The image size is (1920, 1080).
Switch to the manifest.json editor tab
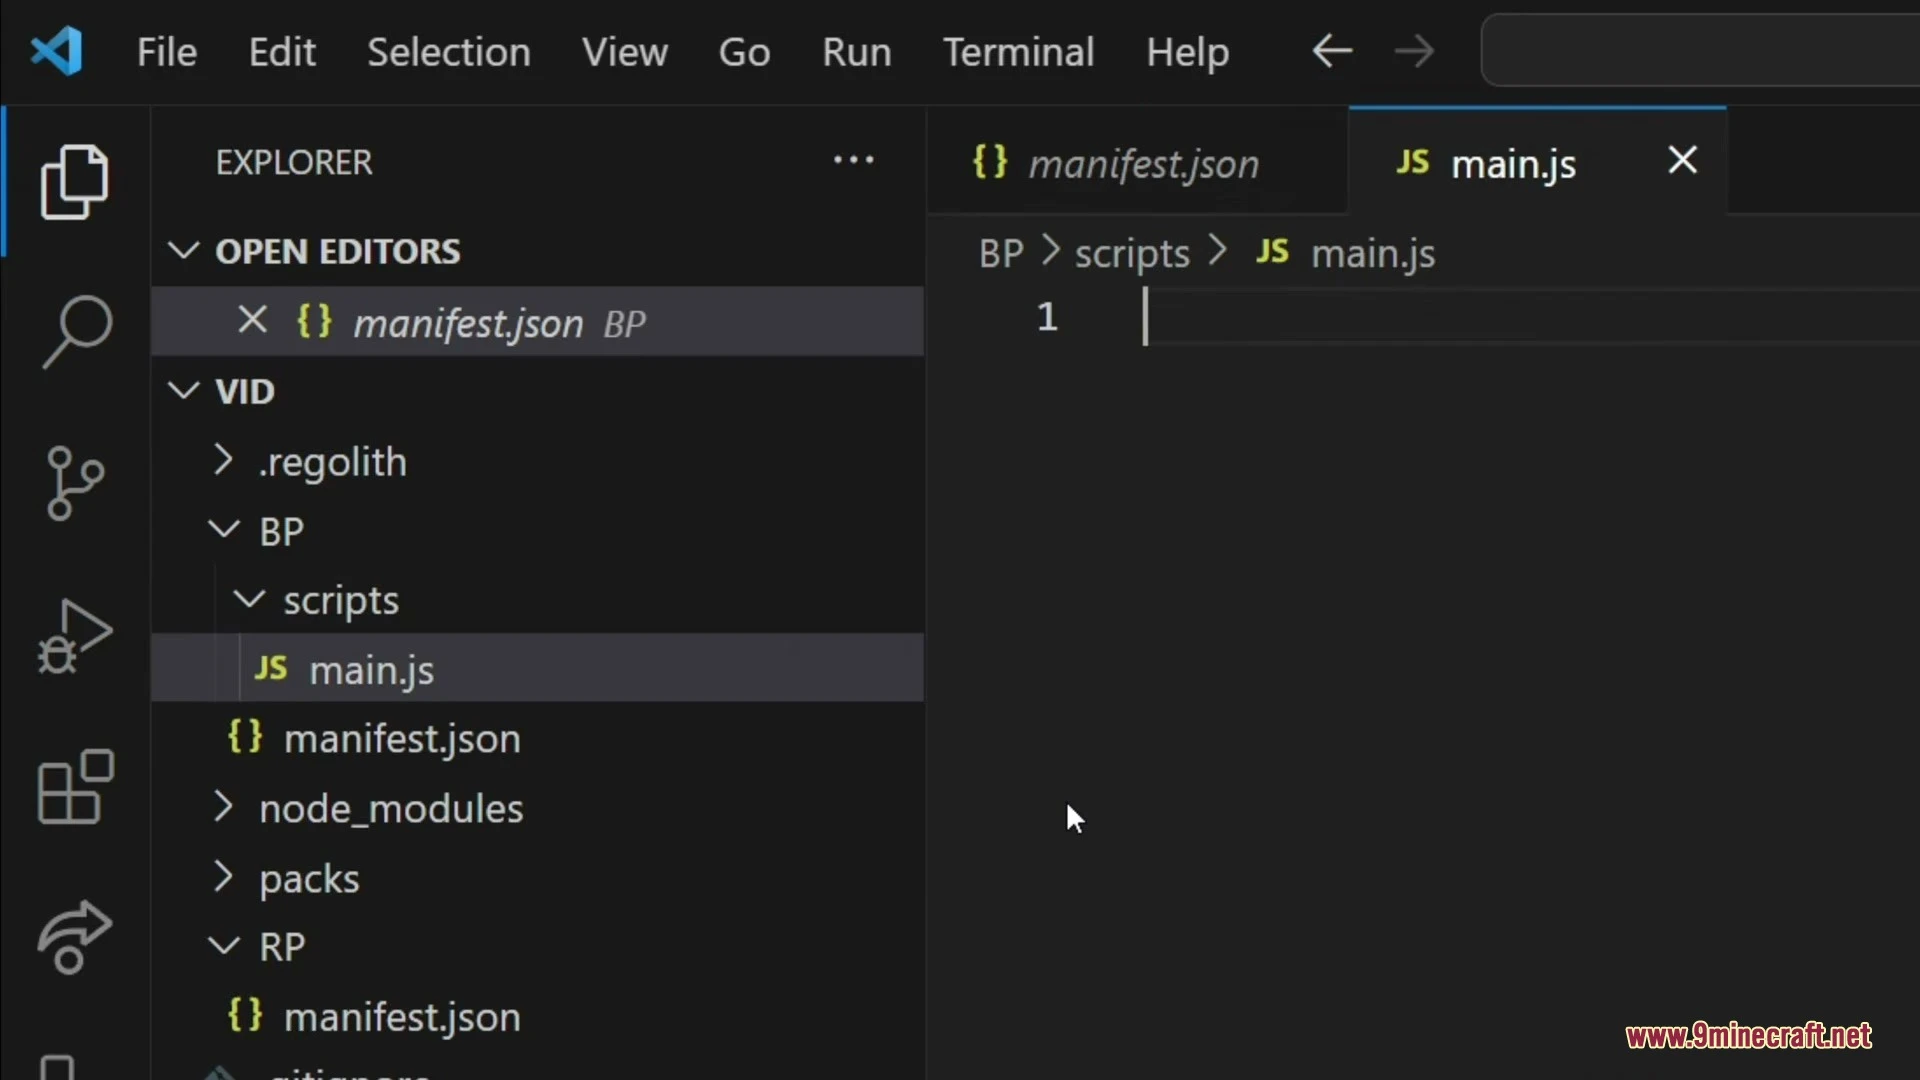click(1137, 162)
